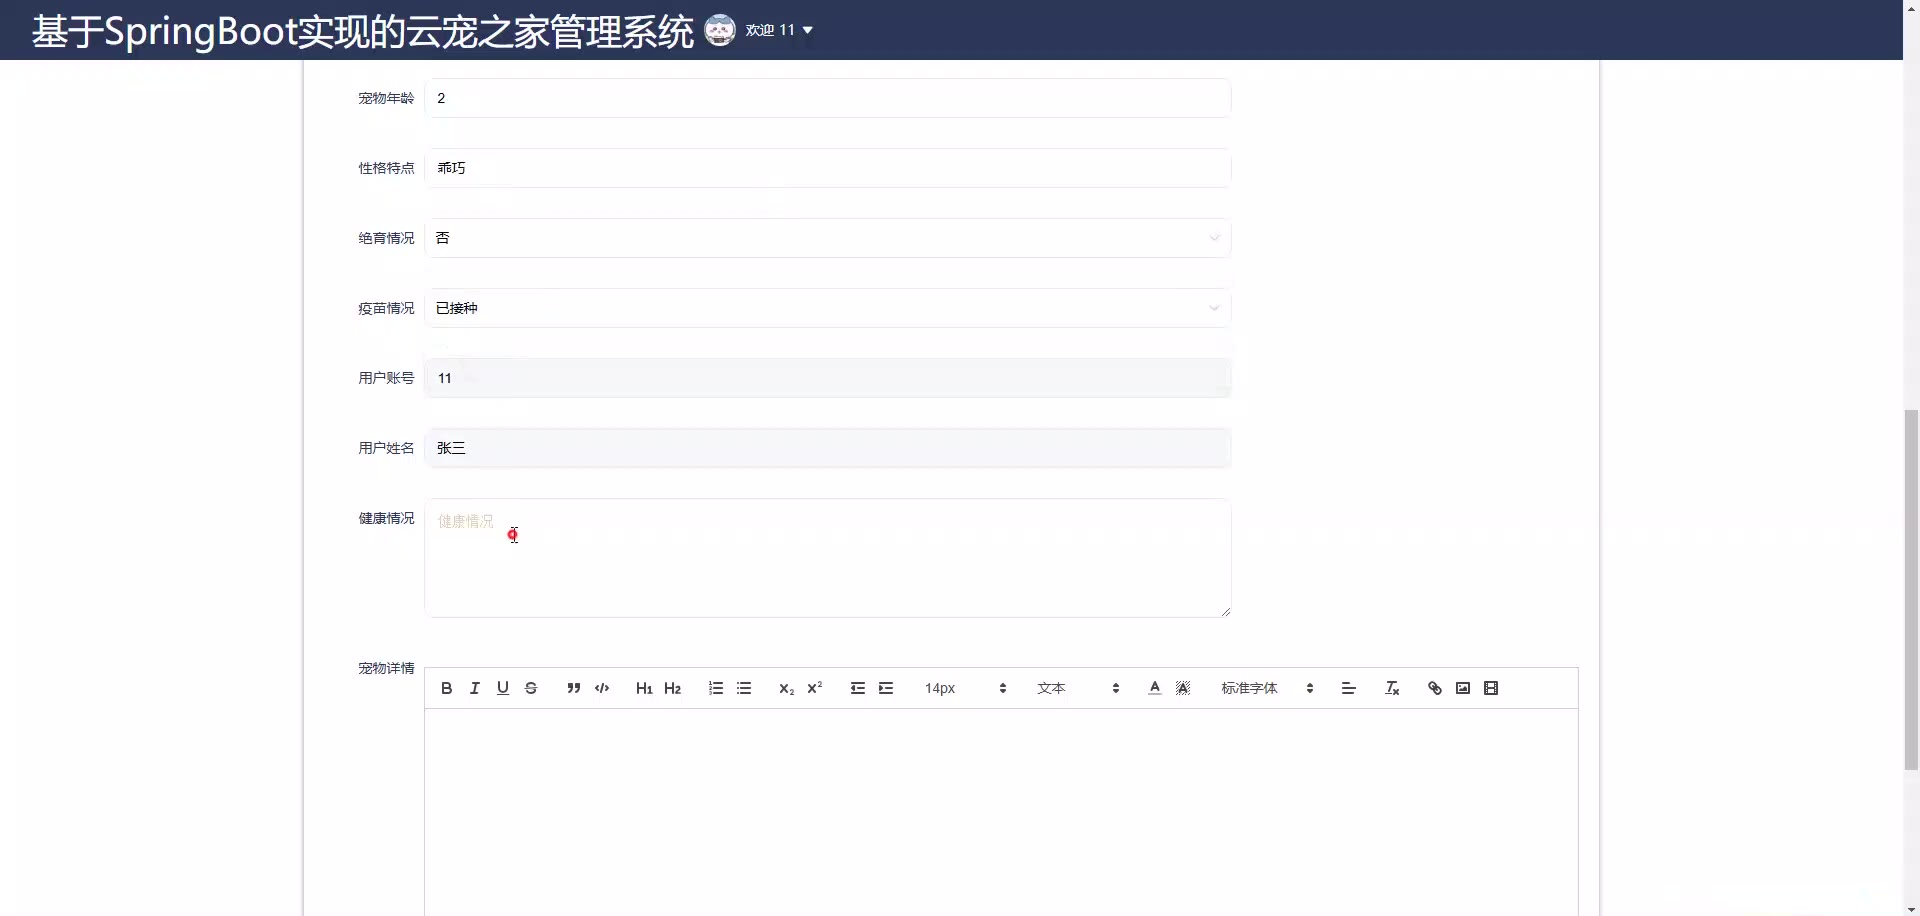The width and height of the screenshot is (1920, 916).
Task: Click the 用户账号 field showing 11
Action: tap(827, 378)
